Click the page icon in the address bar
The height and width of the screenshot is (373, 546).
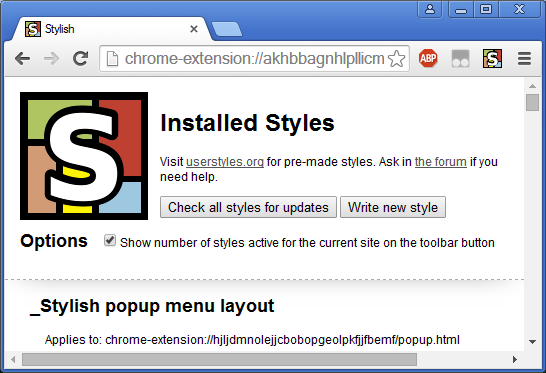click(x=112, y=59)
